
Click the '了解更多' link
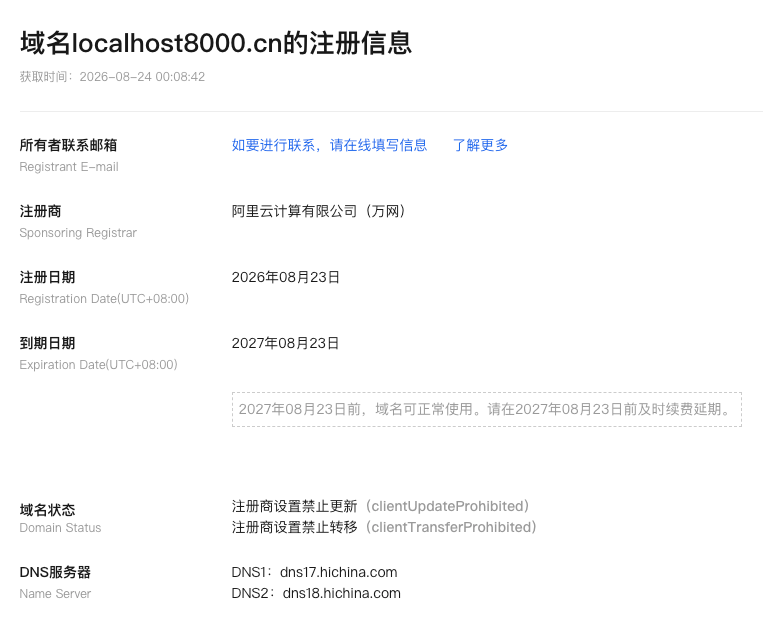[480, 145]
